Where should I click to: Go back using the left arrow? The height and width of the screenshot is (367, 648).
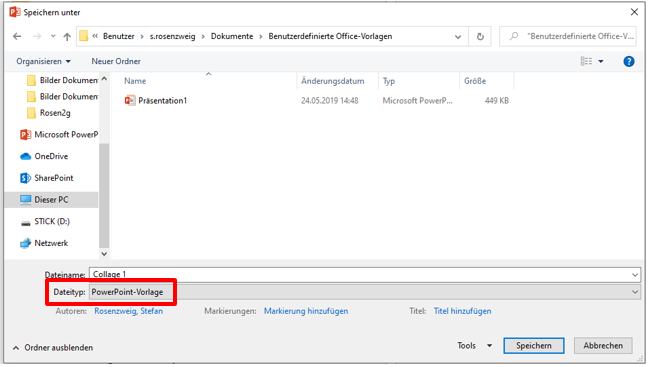tap(17, 36)
